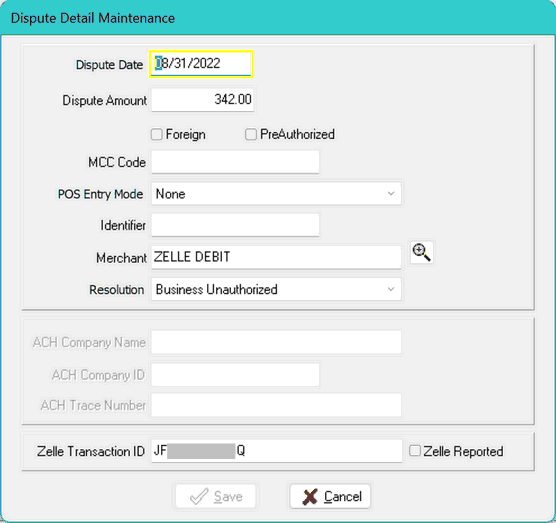Click the Identifier input field
Image resolution: width=556 pixels, height=523 pixels.
(235, 225)
